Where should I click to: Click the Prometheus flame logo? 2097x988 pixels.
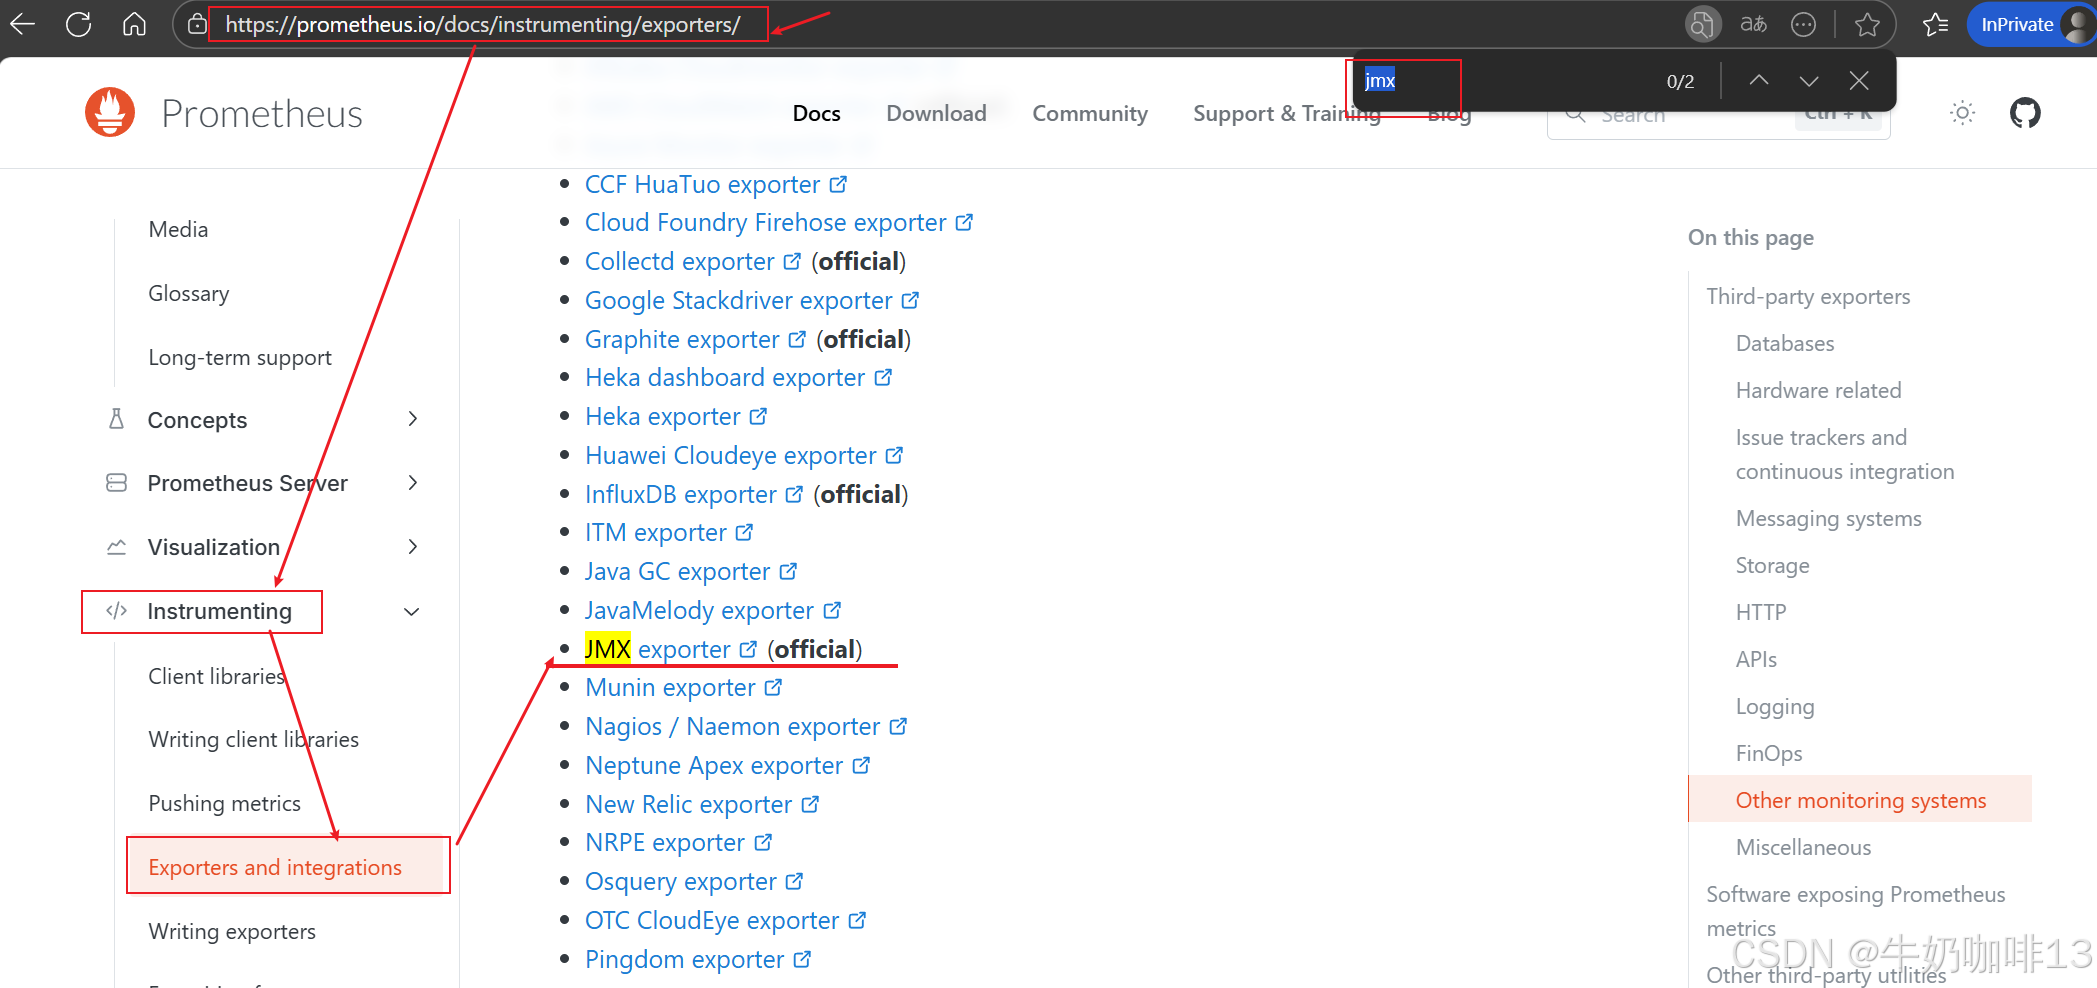110,112
